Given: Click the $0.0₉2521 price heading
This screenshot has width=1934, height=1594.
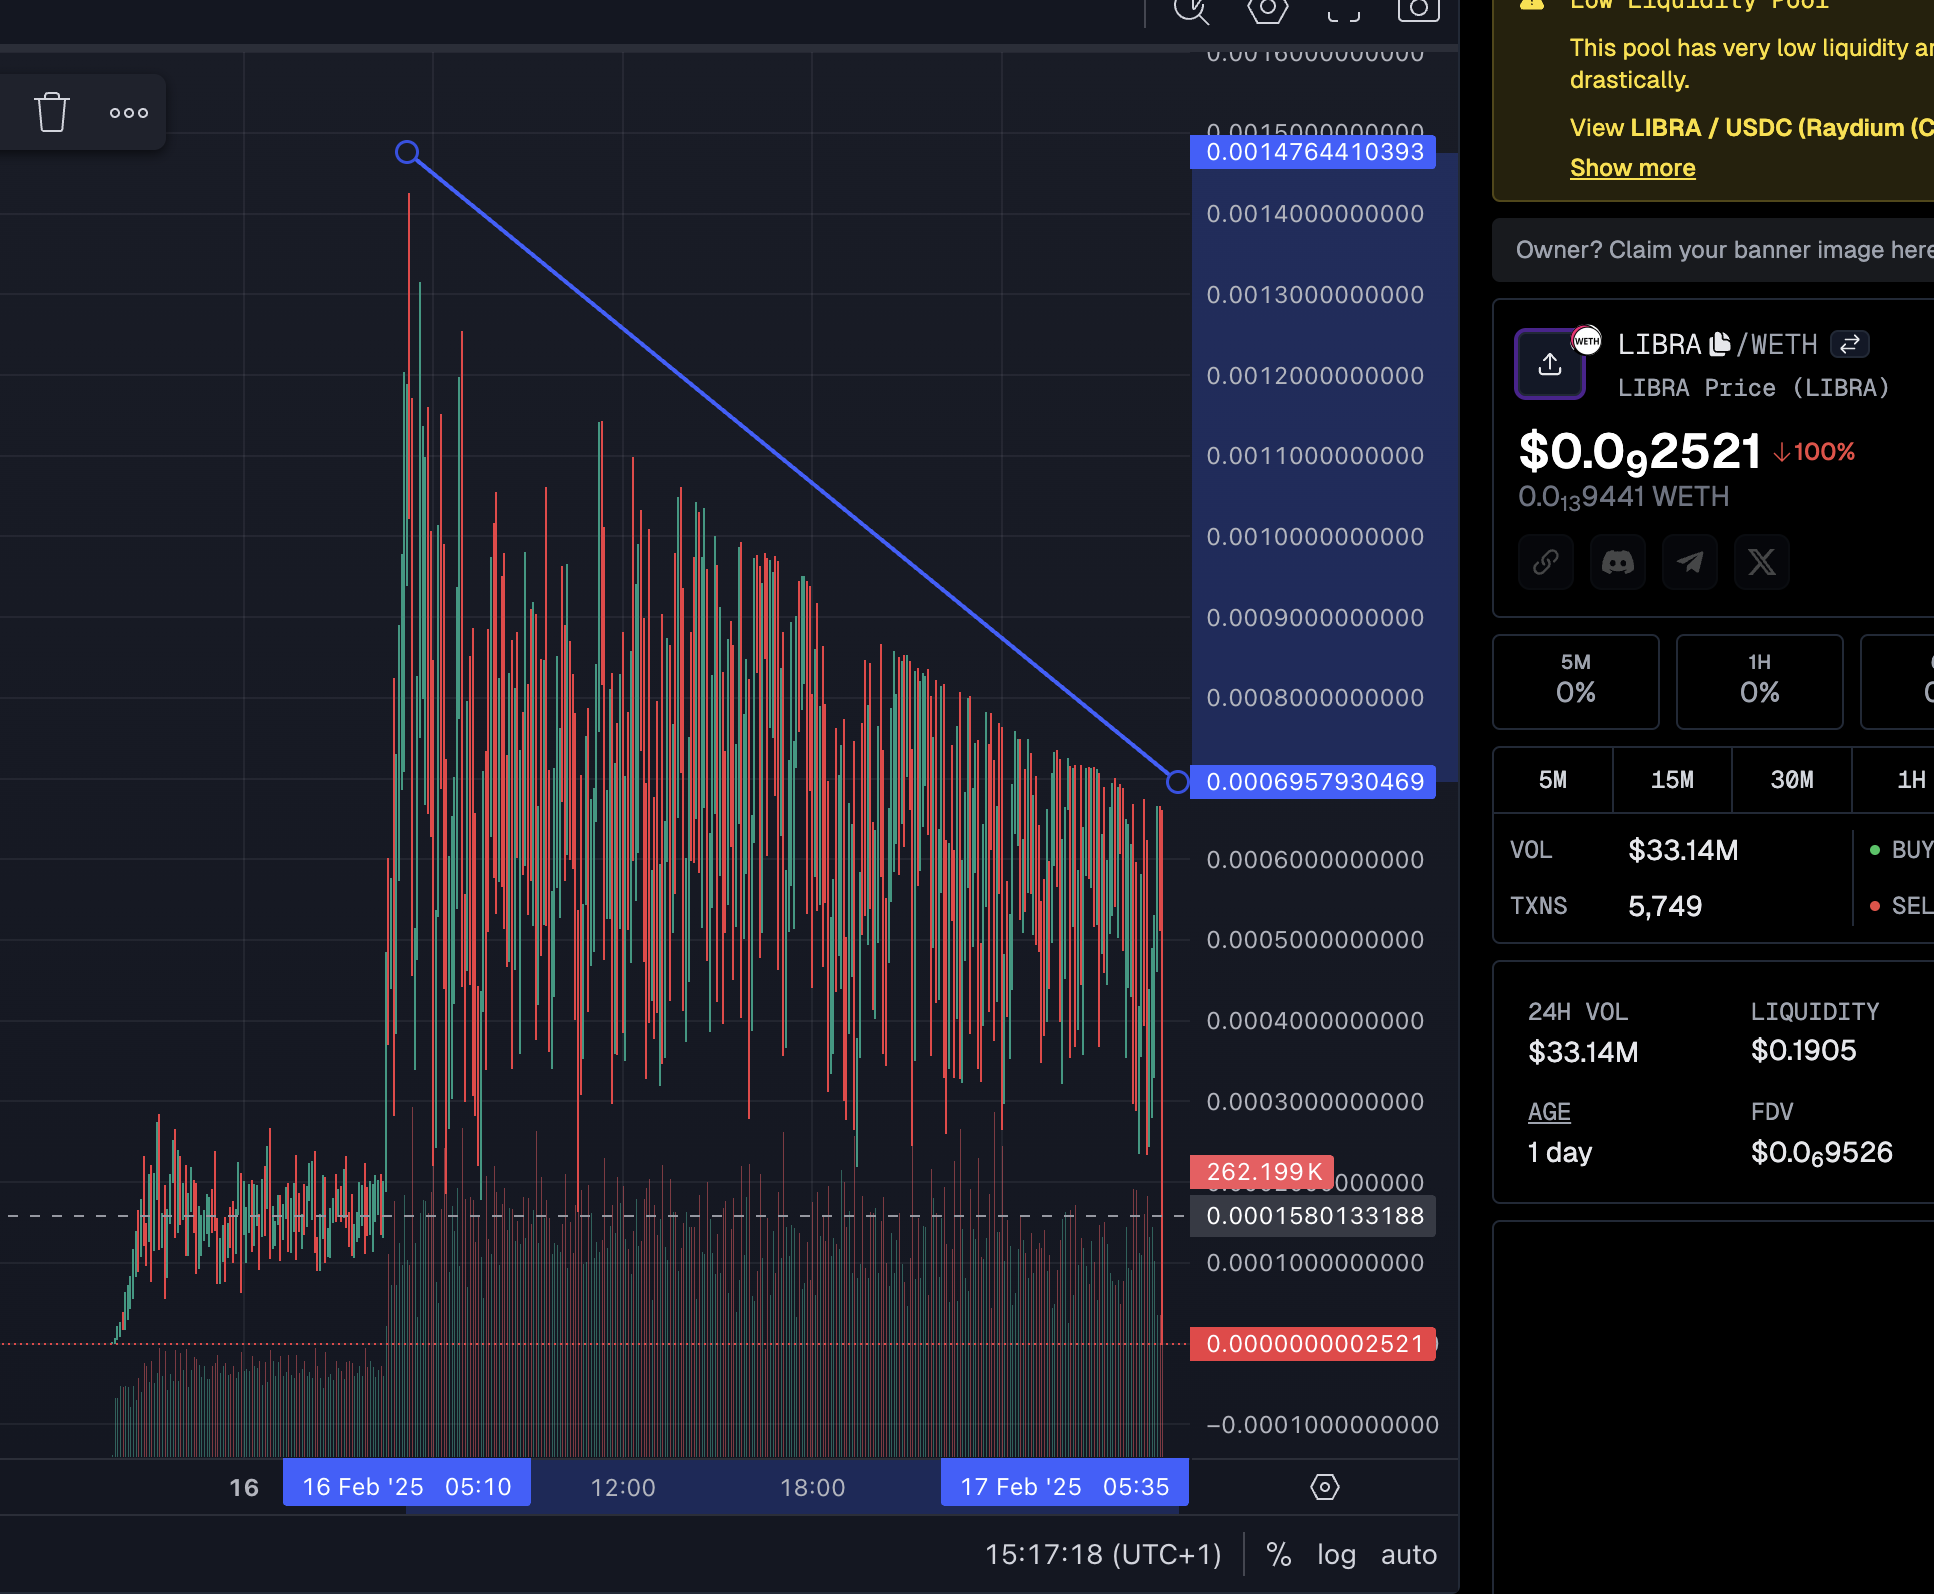Looking at the screenshot, I should 1640,452.
